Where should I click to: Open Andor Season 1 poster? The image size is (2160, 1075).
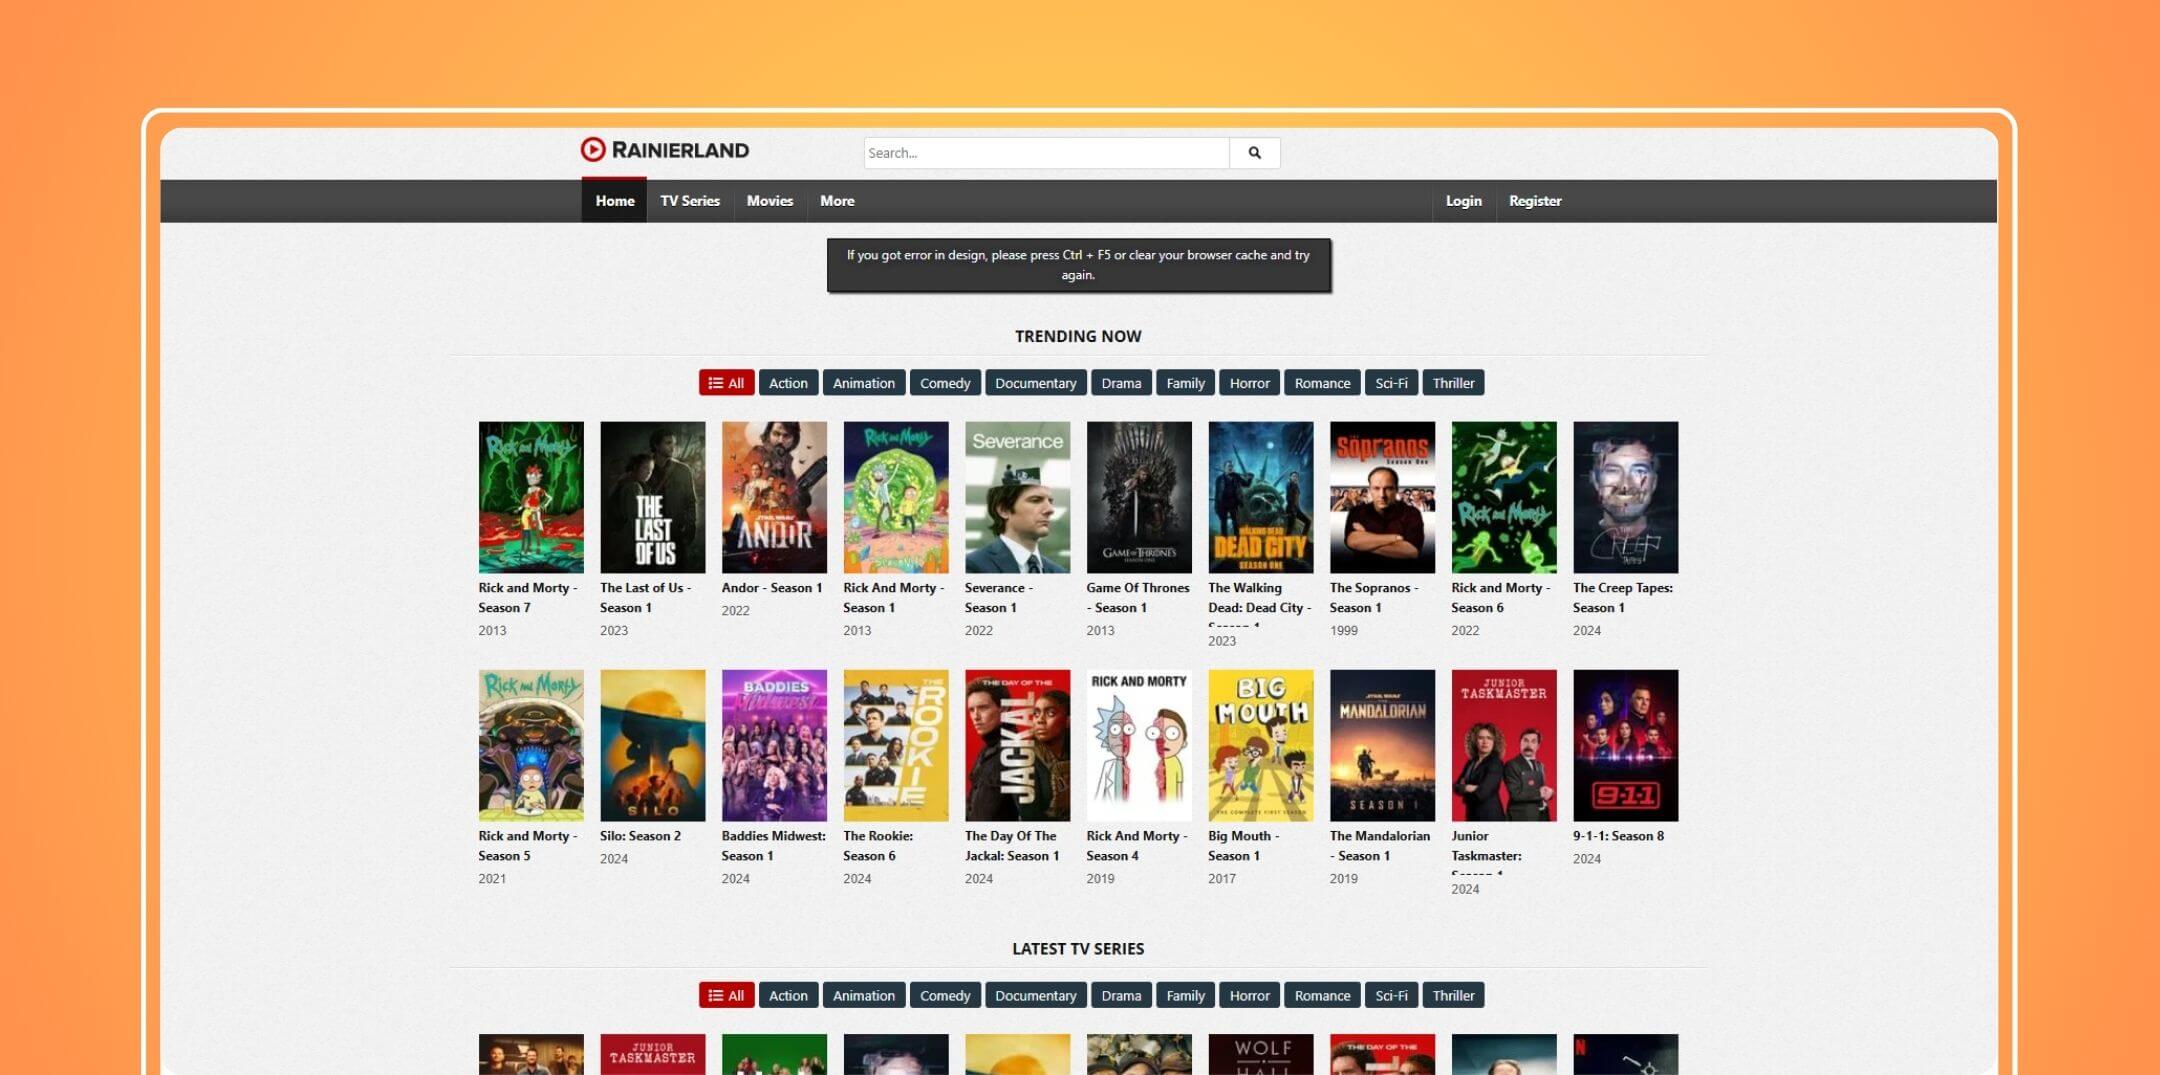pos(774,497)
